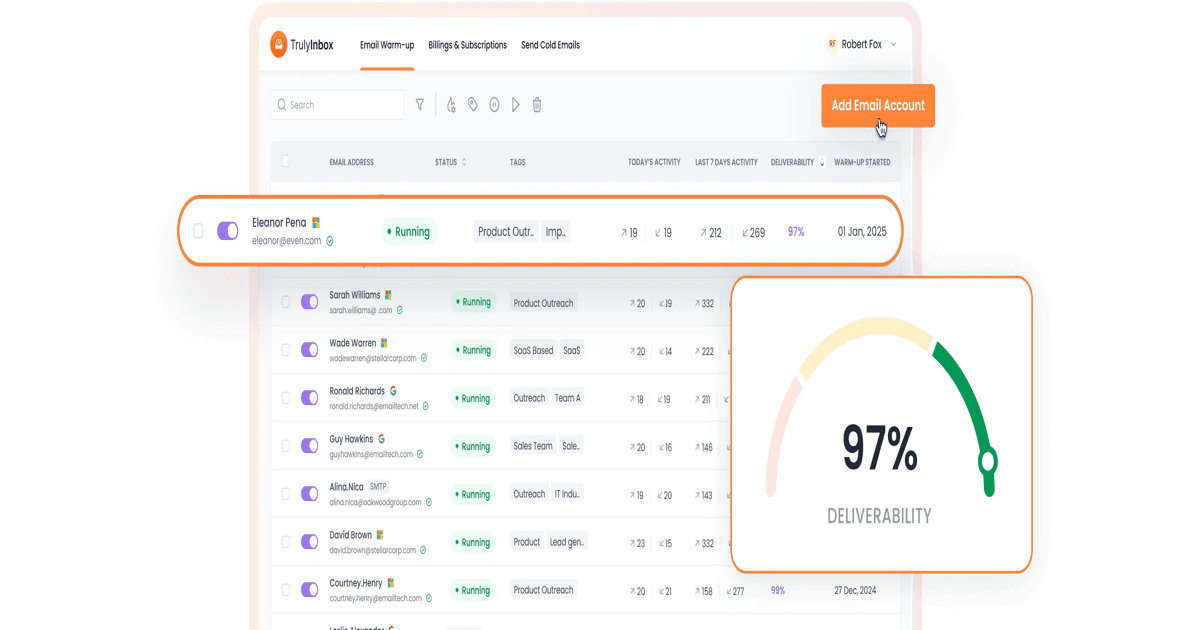Viewport: 1200px width, 630px height.
Task: Check the Alina.Nica row checkbox
Action: tap(286, 494)
